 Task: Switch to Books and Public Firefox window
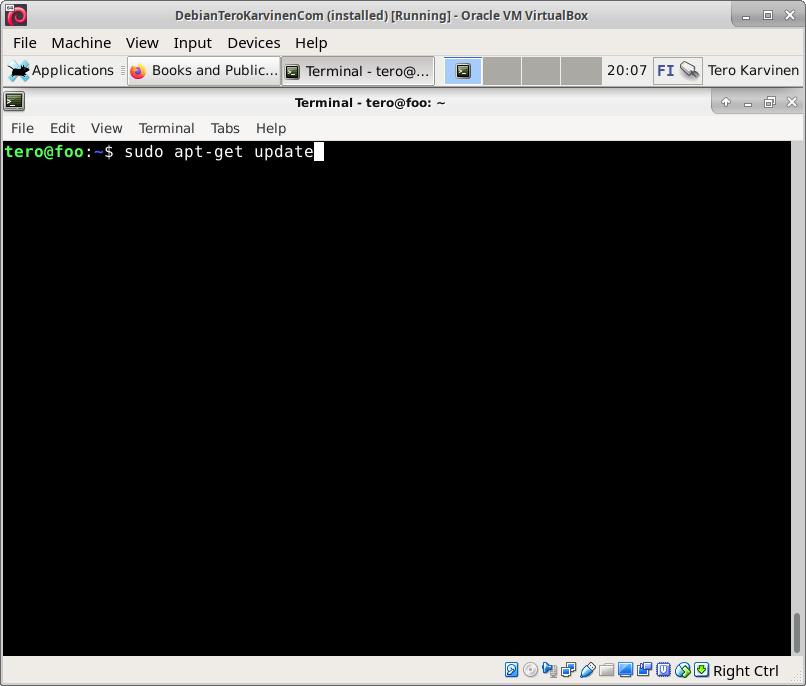pyautogui.click(x=203, y=71)
